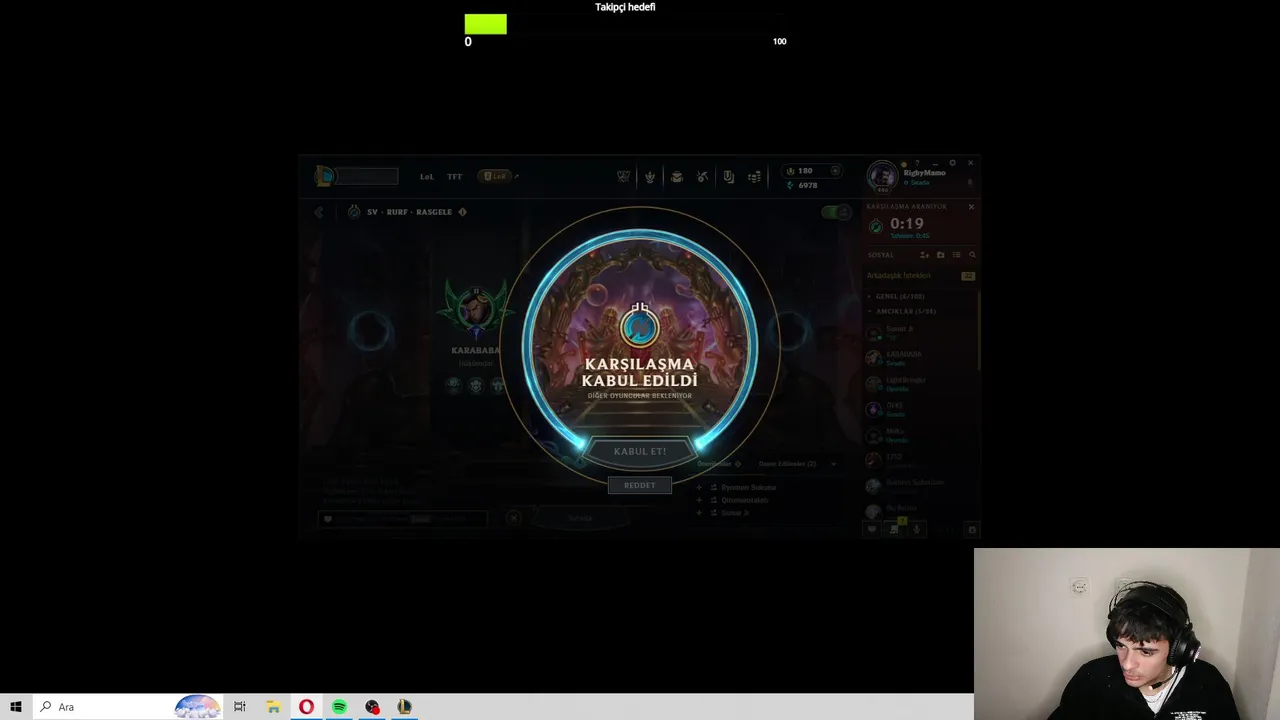Viewport: 1280px width, 720px height.
Task: Open Arkadaşlık İstekleri friend requests
Action: click(x=920, y=275)
